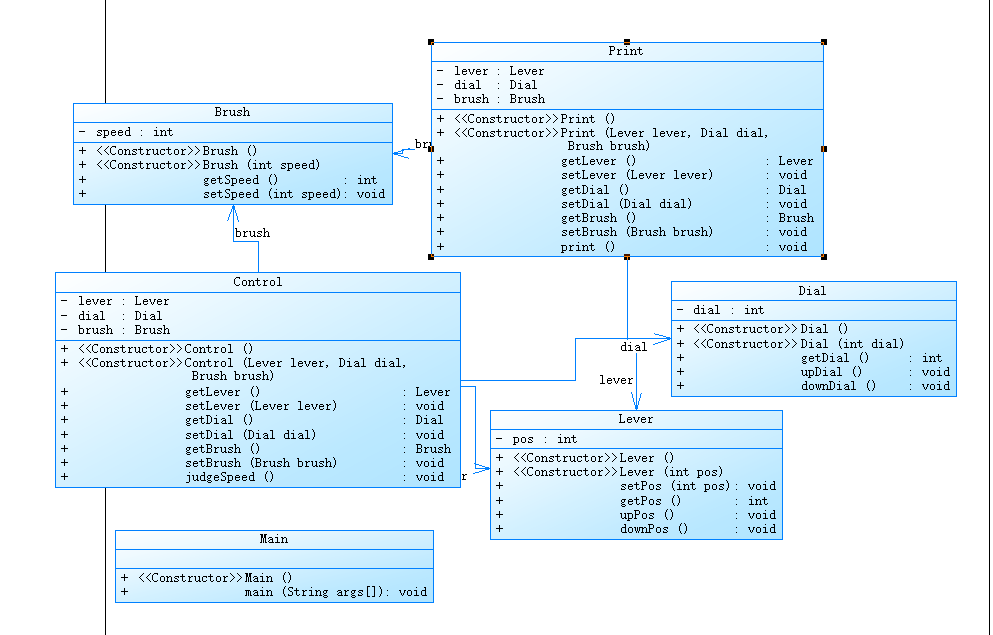This screenshot has width=993, height=635.
Task: Click getPos () method in Lever
Action: point(650,501)
